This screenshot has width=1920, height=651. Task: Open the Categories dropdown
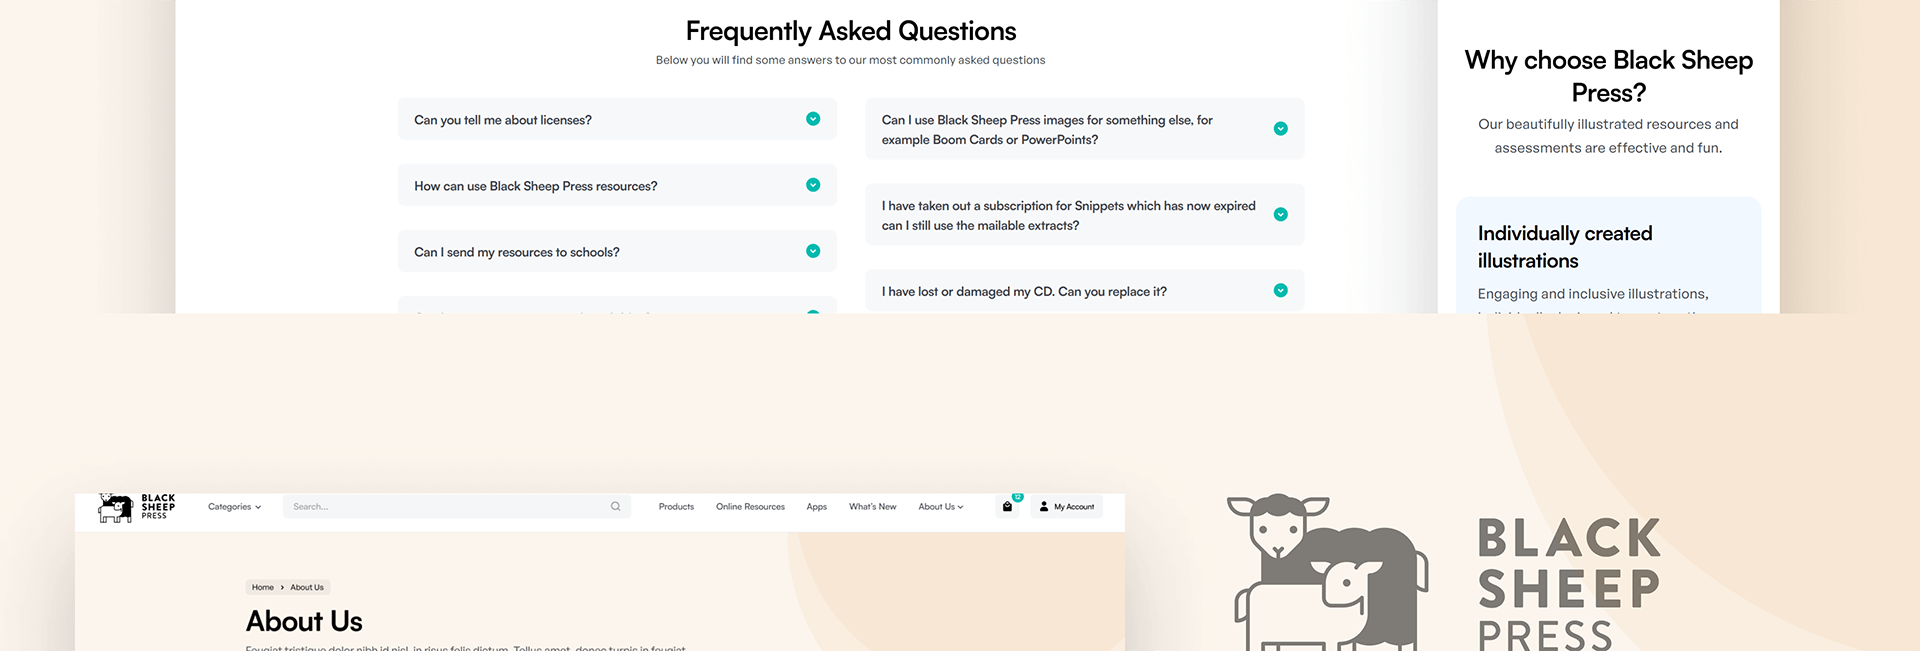tap(234, 507)
